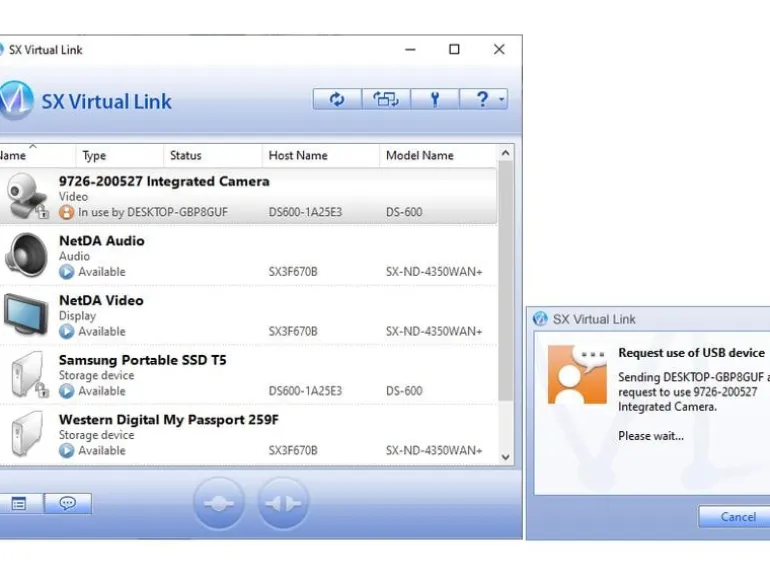Select the drive icon for Samsung Portable SSD T5

28,374
